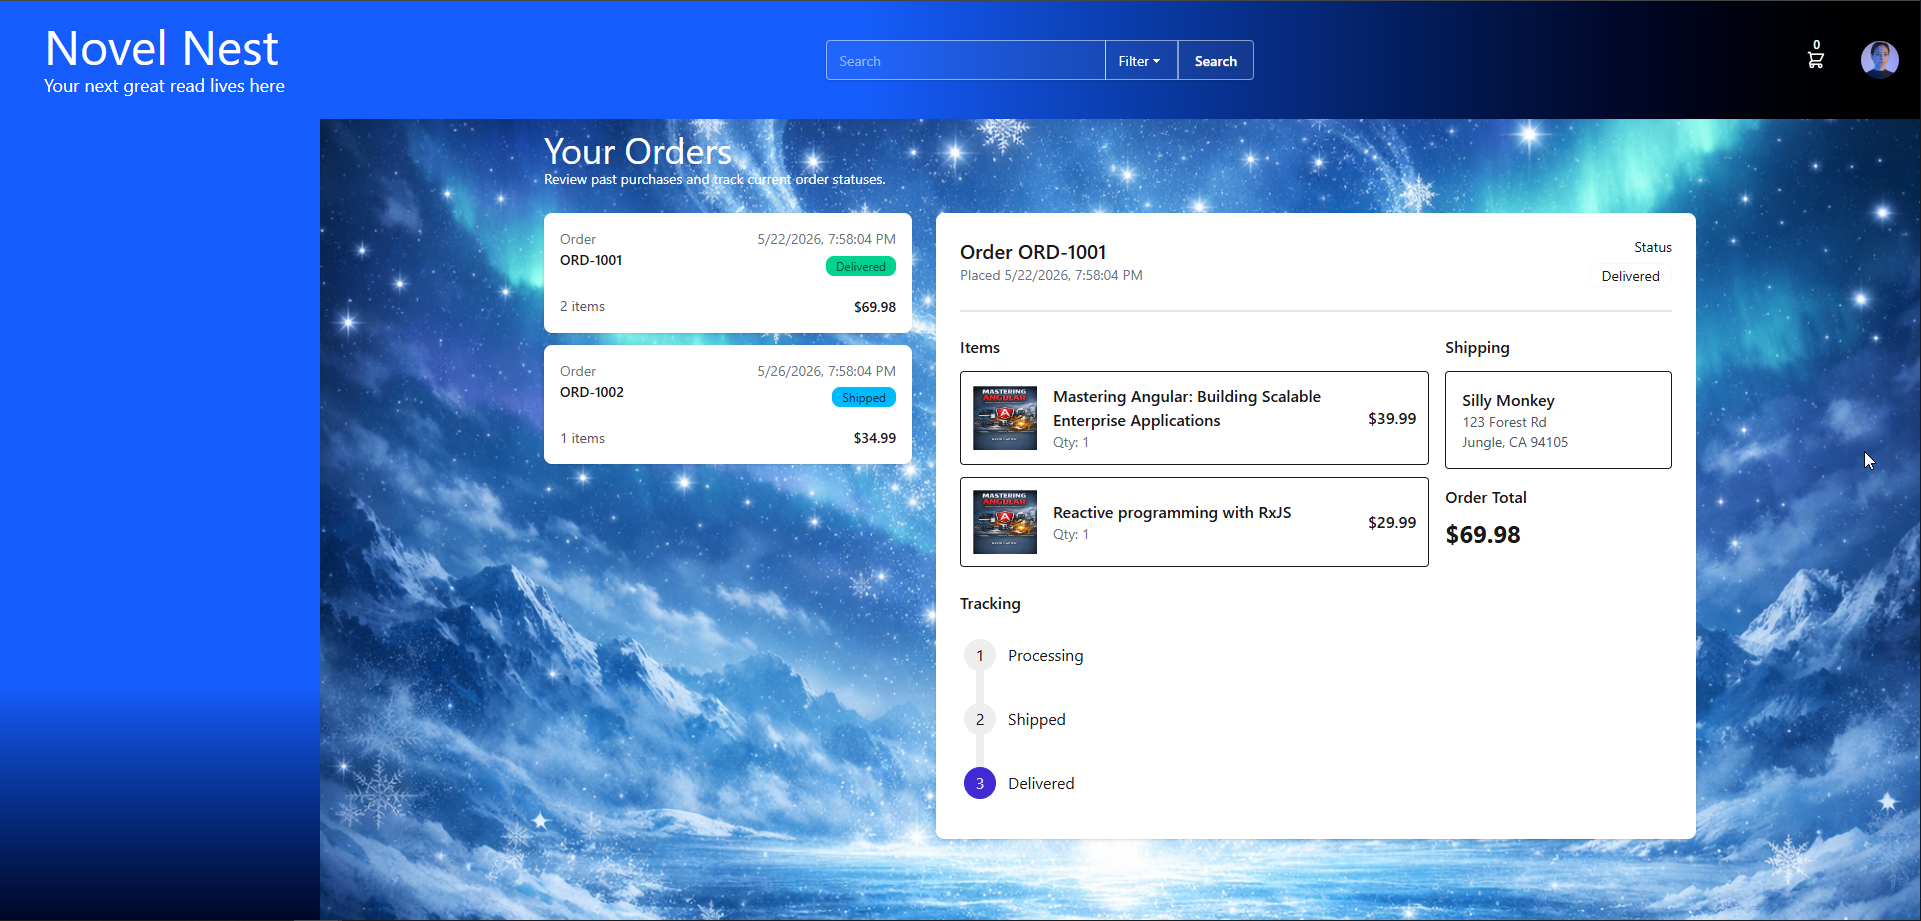Select tracking step 3 Delivered circle
This screenshot has width=1921, height=921.
pyautogui.click(x=980, y=783)
